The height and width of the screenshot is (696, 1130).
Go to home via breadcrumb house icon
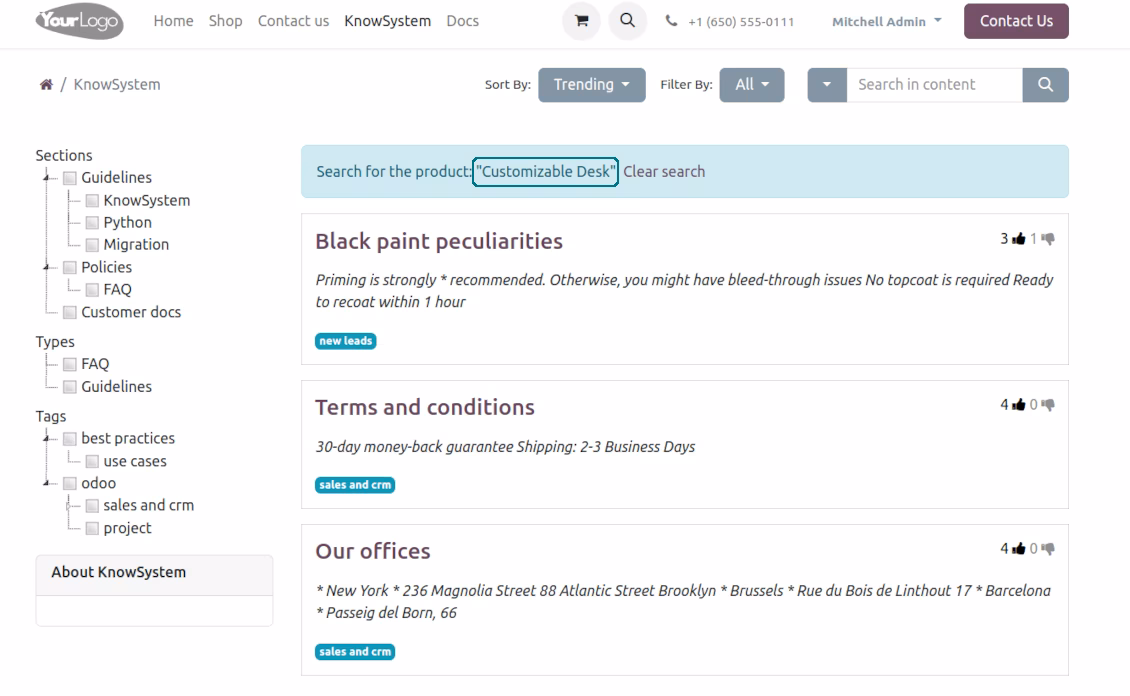tap(46, 84)
